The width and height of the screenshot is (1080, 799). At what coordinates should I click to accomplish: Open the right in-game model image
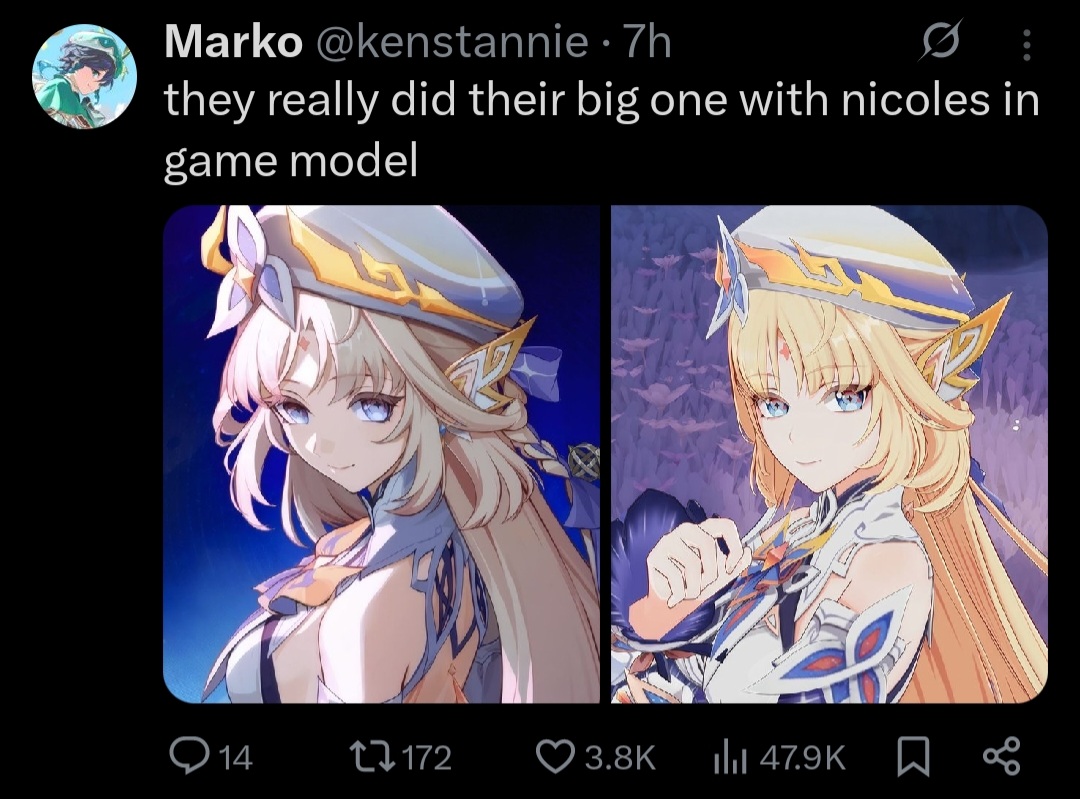click(829, 454)
